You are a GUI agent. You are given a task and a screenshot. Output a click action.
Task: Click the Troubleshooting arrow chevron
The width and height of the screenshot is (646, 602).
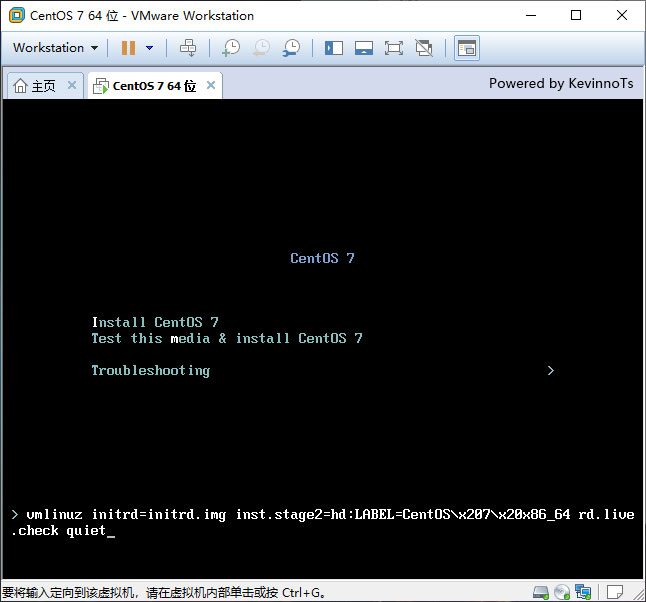(551, 370)
